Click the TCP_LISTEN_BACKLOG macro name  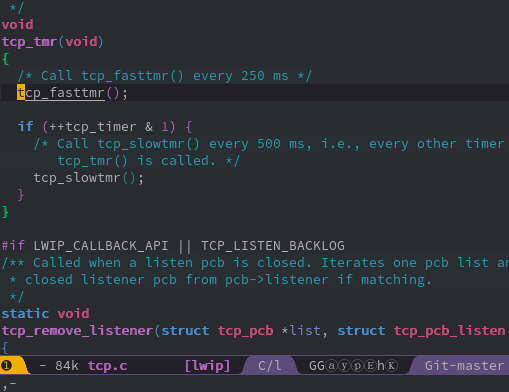coord(273,246)
